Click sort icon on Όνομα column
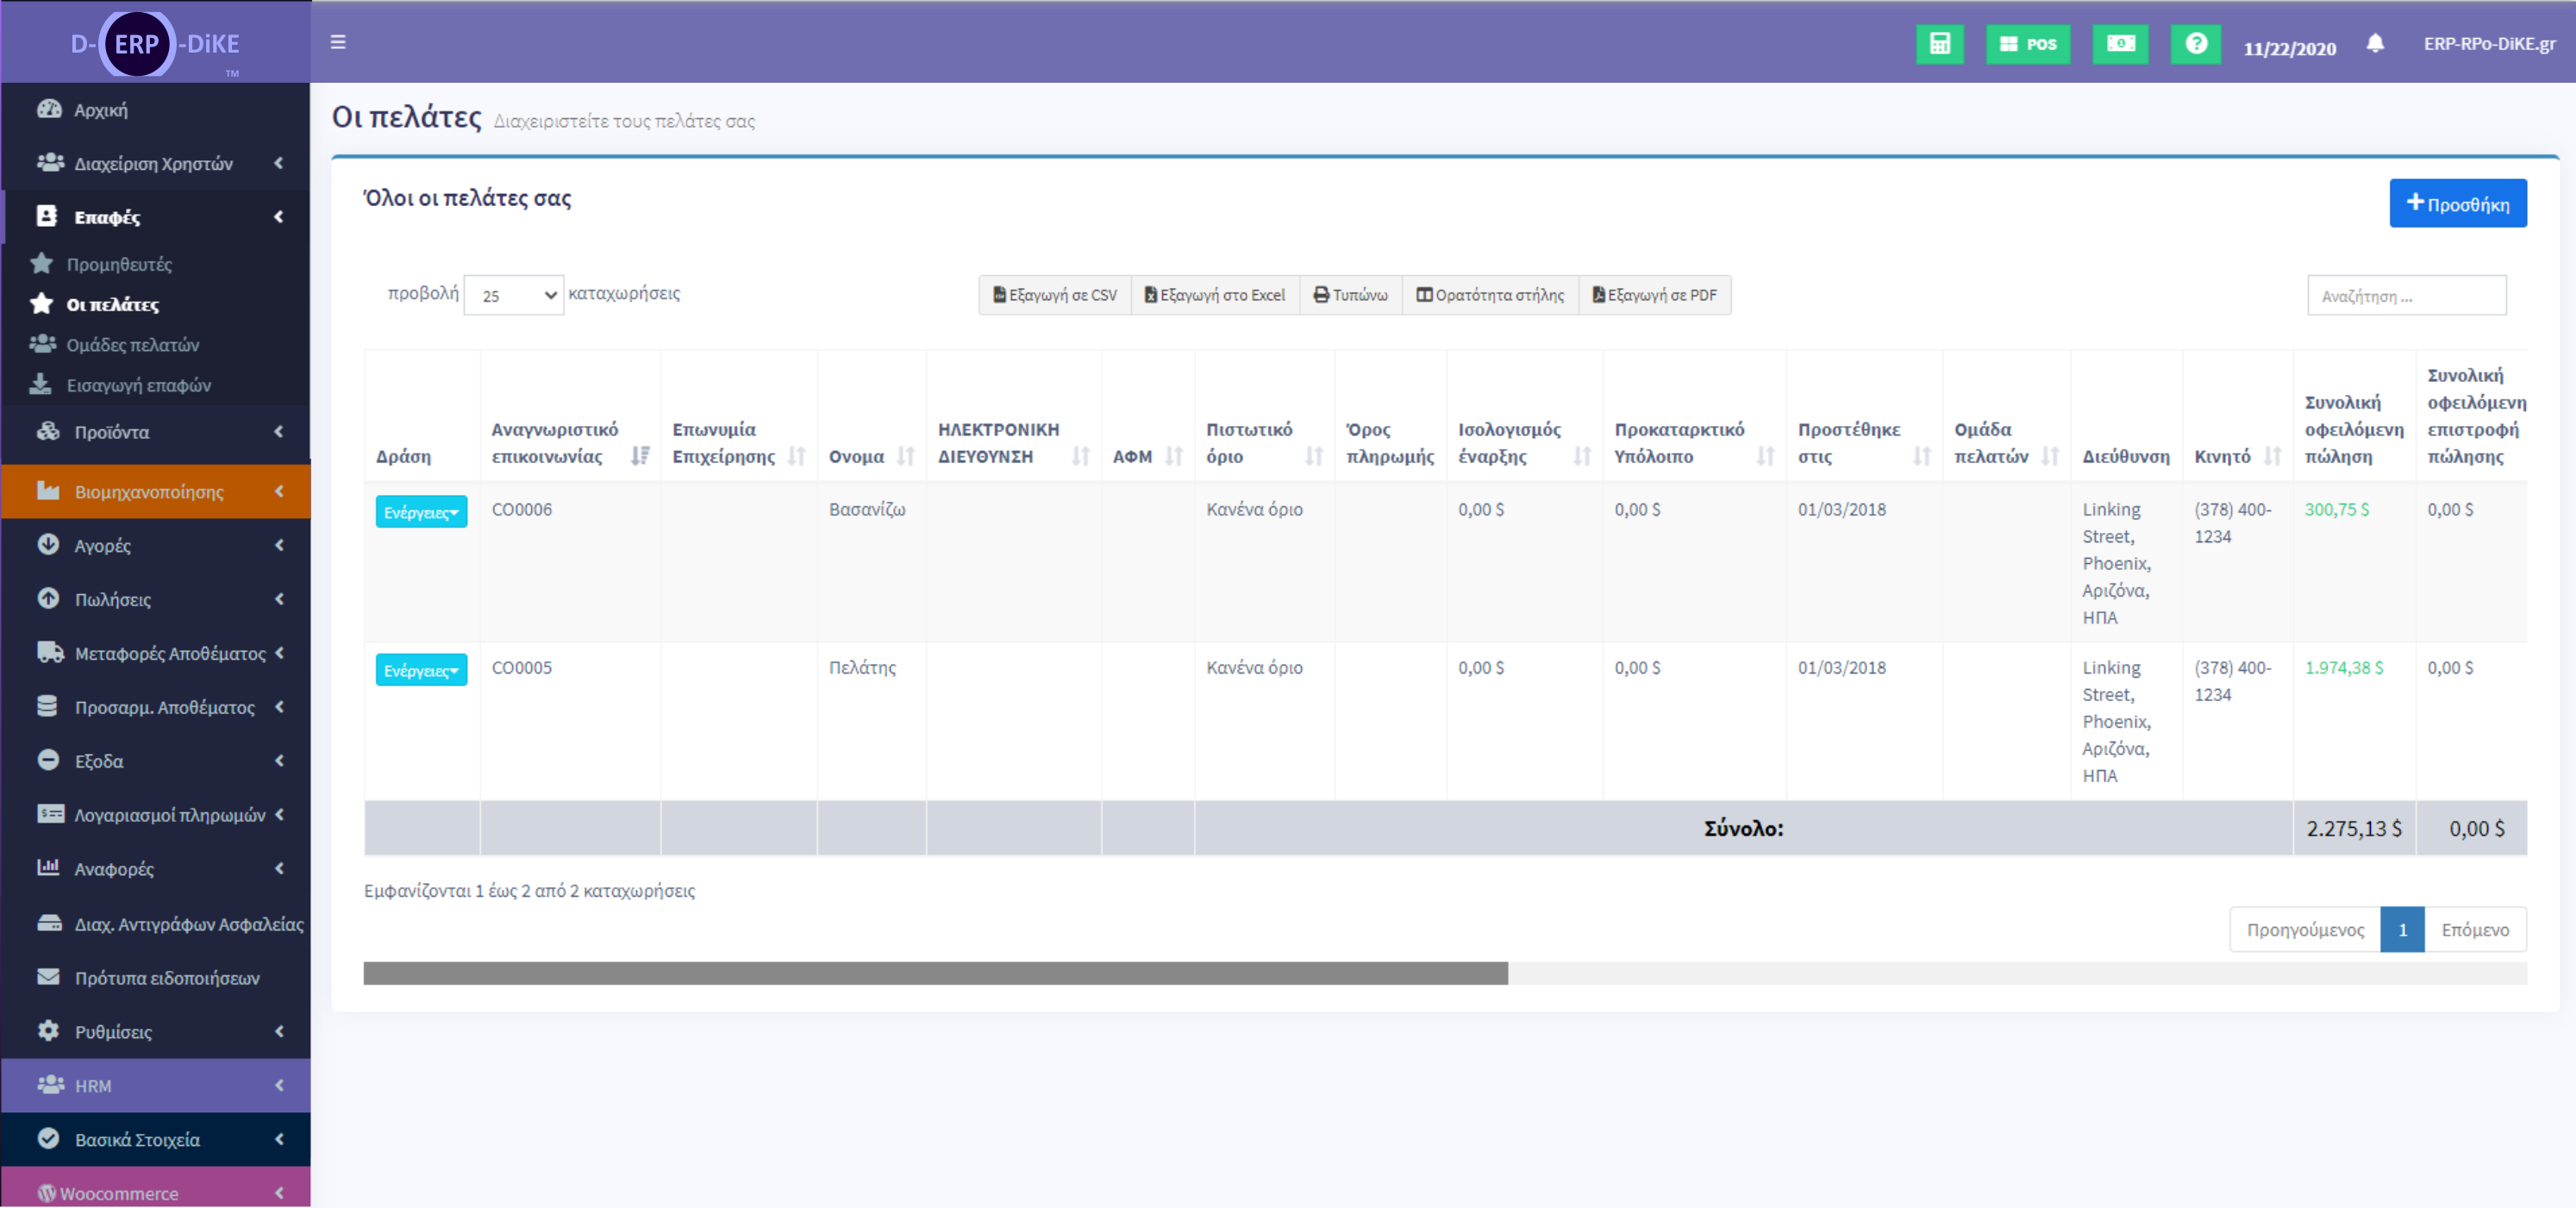 (905, 456)
